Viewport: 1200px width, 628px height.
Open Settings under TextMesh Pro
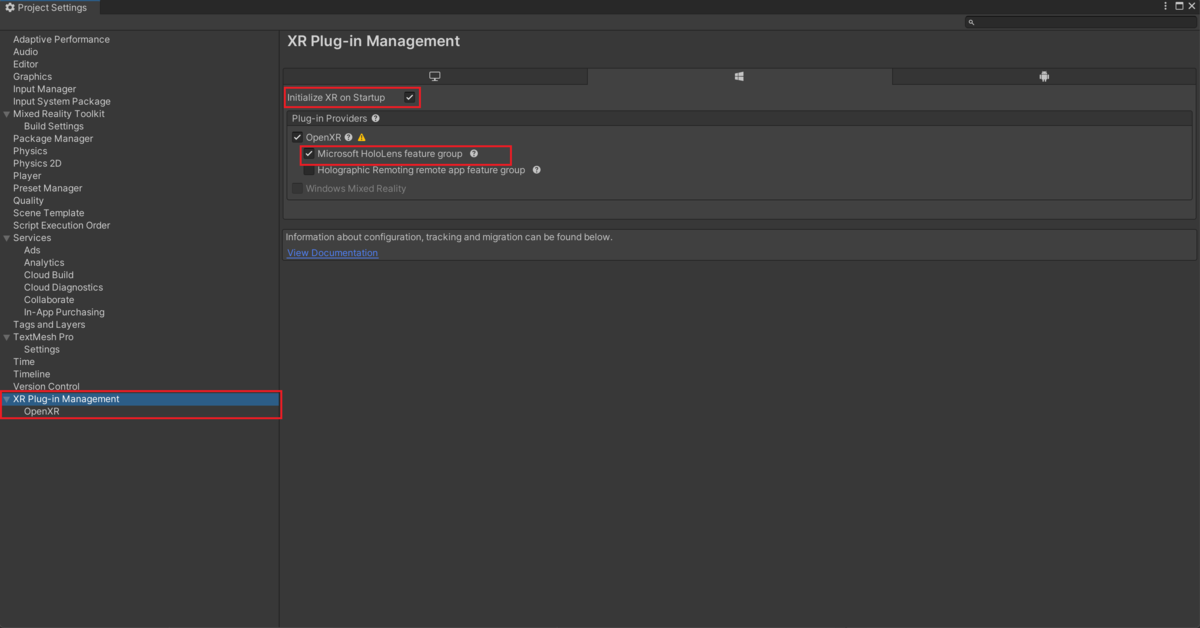point(42,349)
